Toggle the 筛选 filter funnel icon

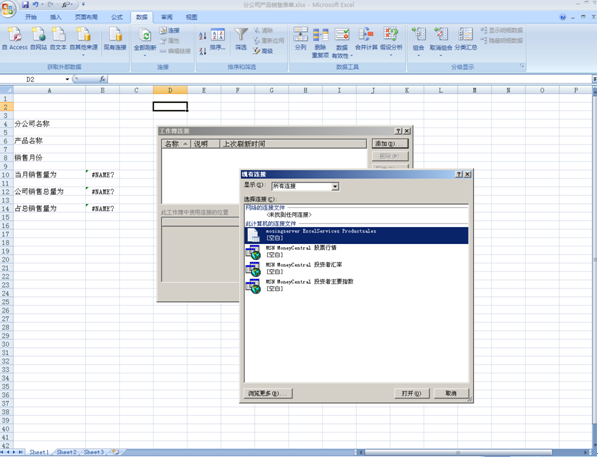coord(241,35)
